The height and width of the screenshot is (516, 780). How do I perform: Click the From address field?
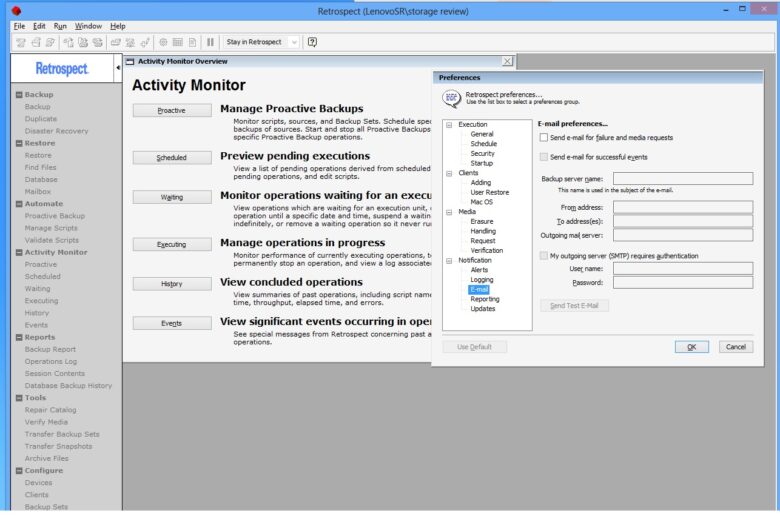pos(683,207)
